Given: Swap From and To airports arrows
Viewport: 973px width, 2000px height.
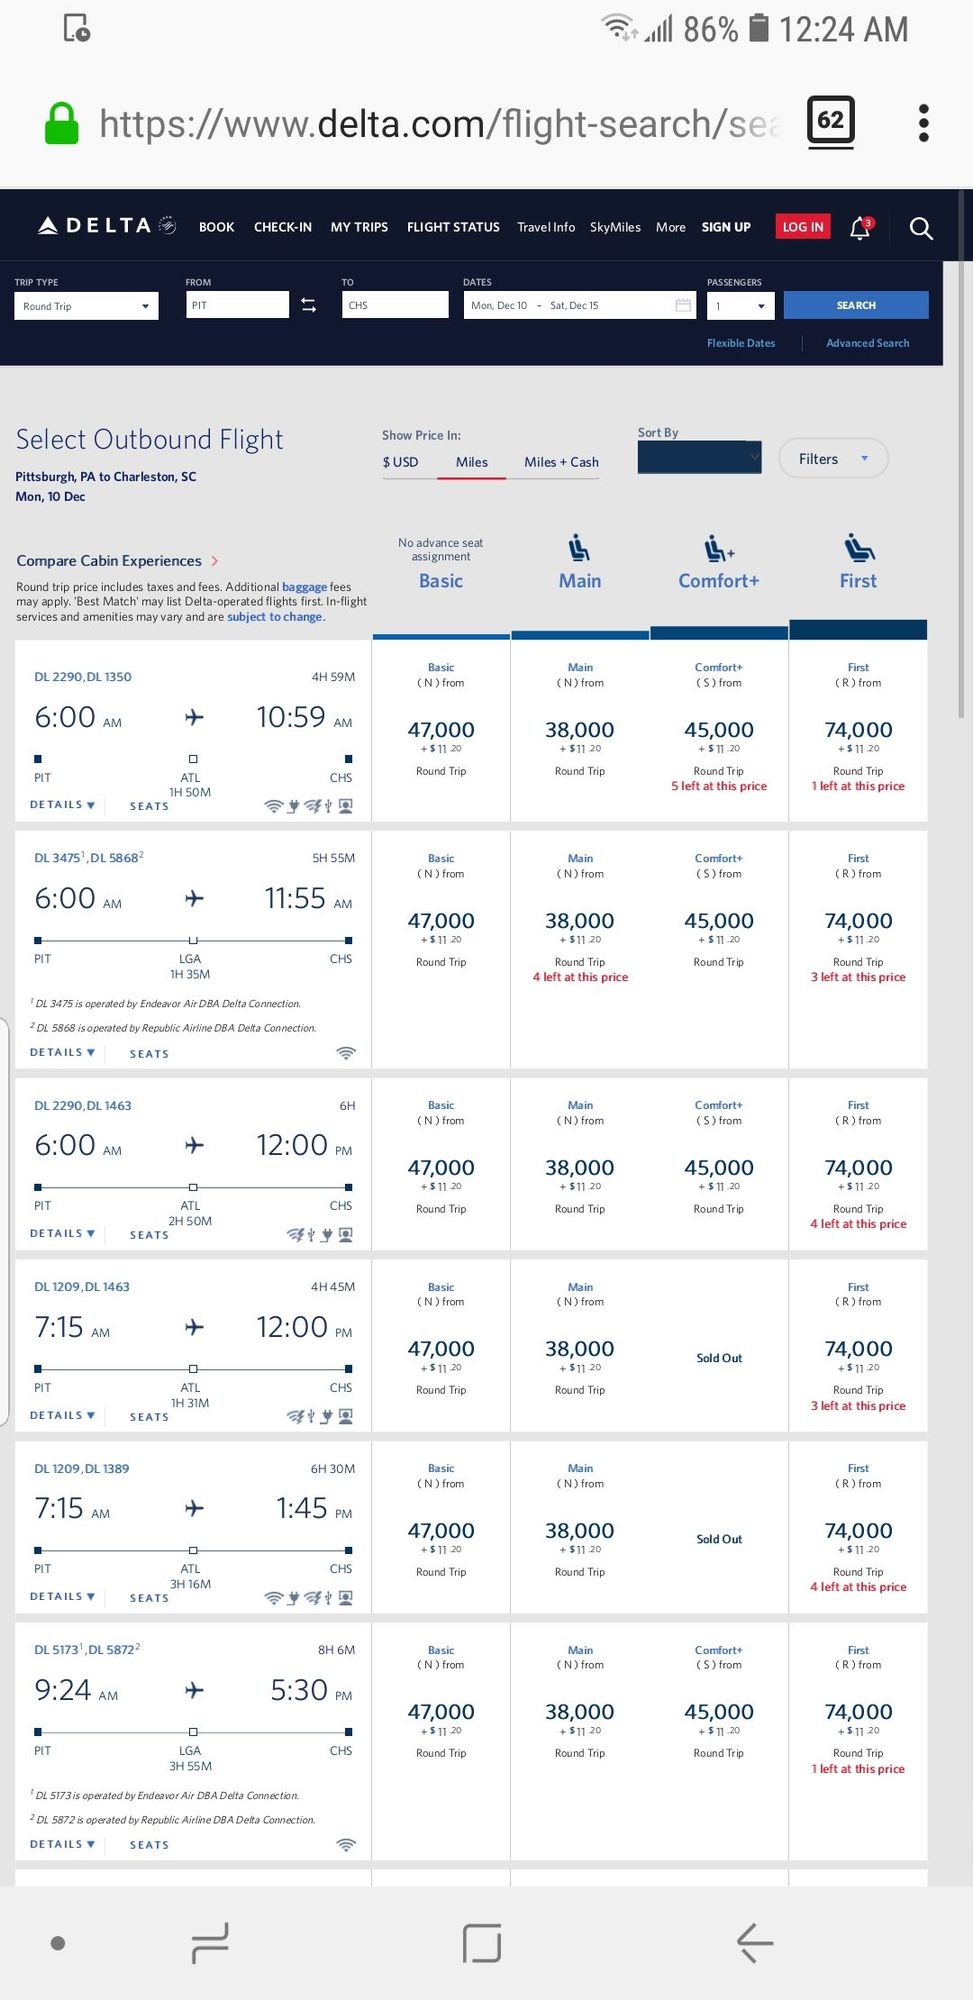Looking at the screenshot, I should [309, 306].
